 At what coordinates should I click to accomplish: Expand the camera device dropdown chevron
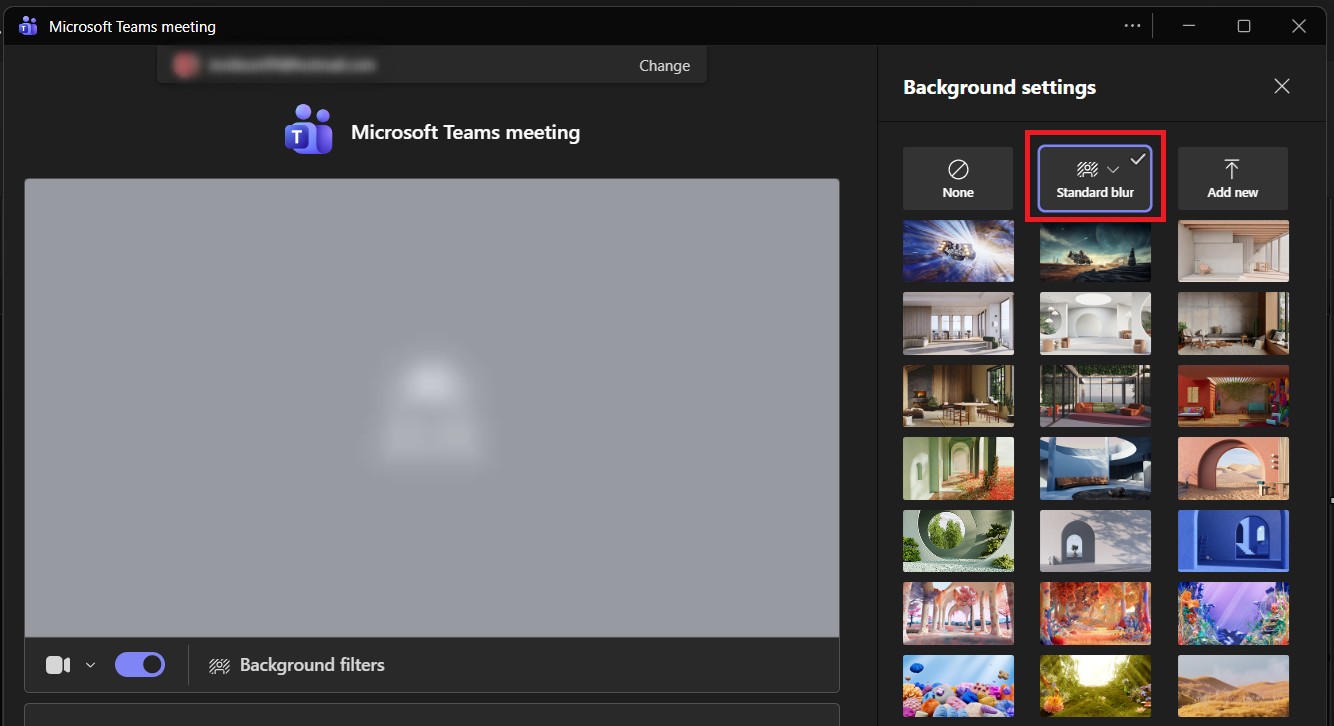90,665
